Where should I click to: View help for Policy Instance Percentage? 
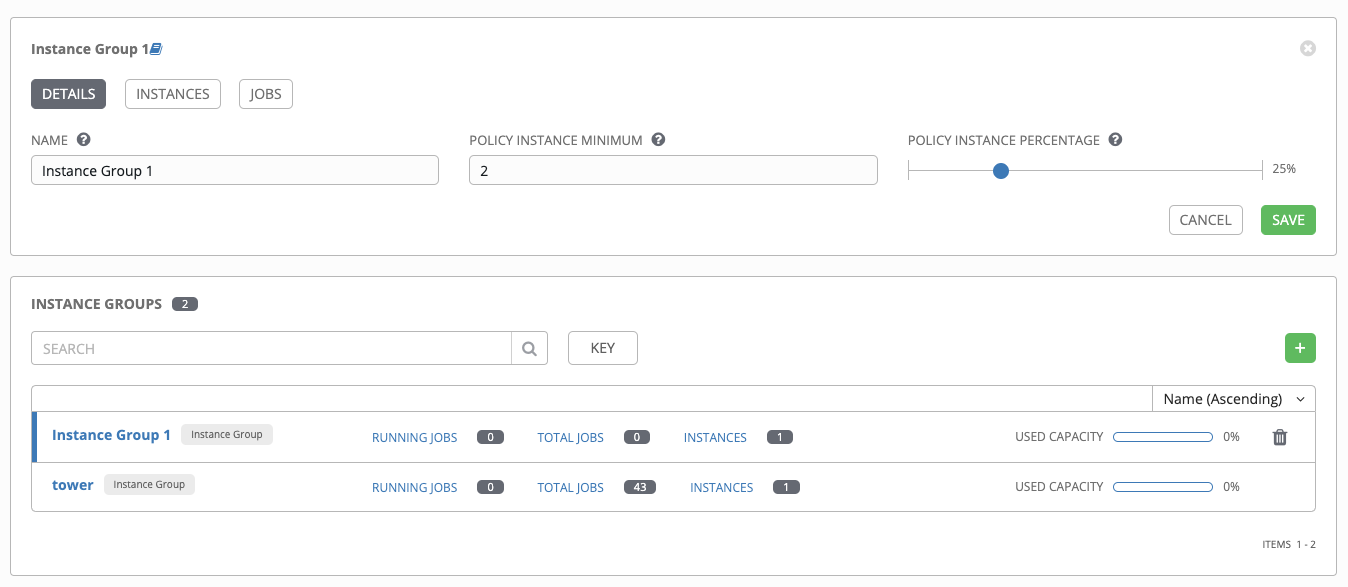(x=1115, y=139)
